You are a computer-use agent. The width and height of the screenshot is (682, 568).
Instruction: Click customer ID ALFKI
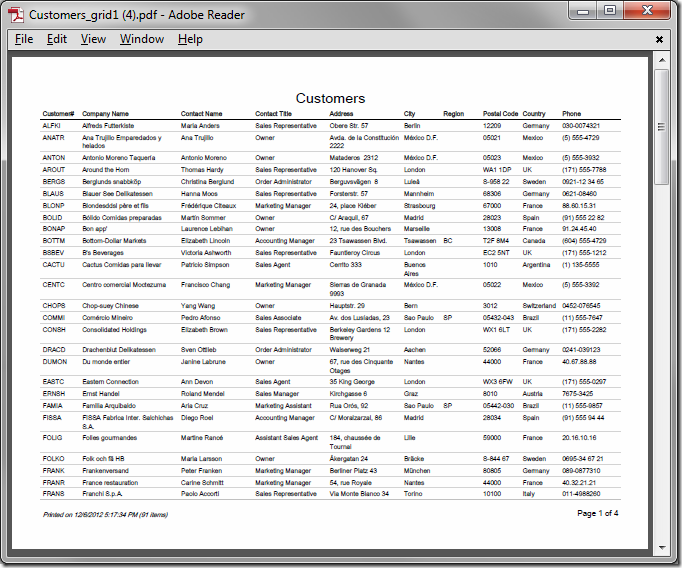(x=51, y=126)
